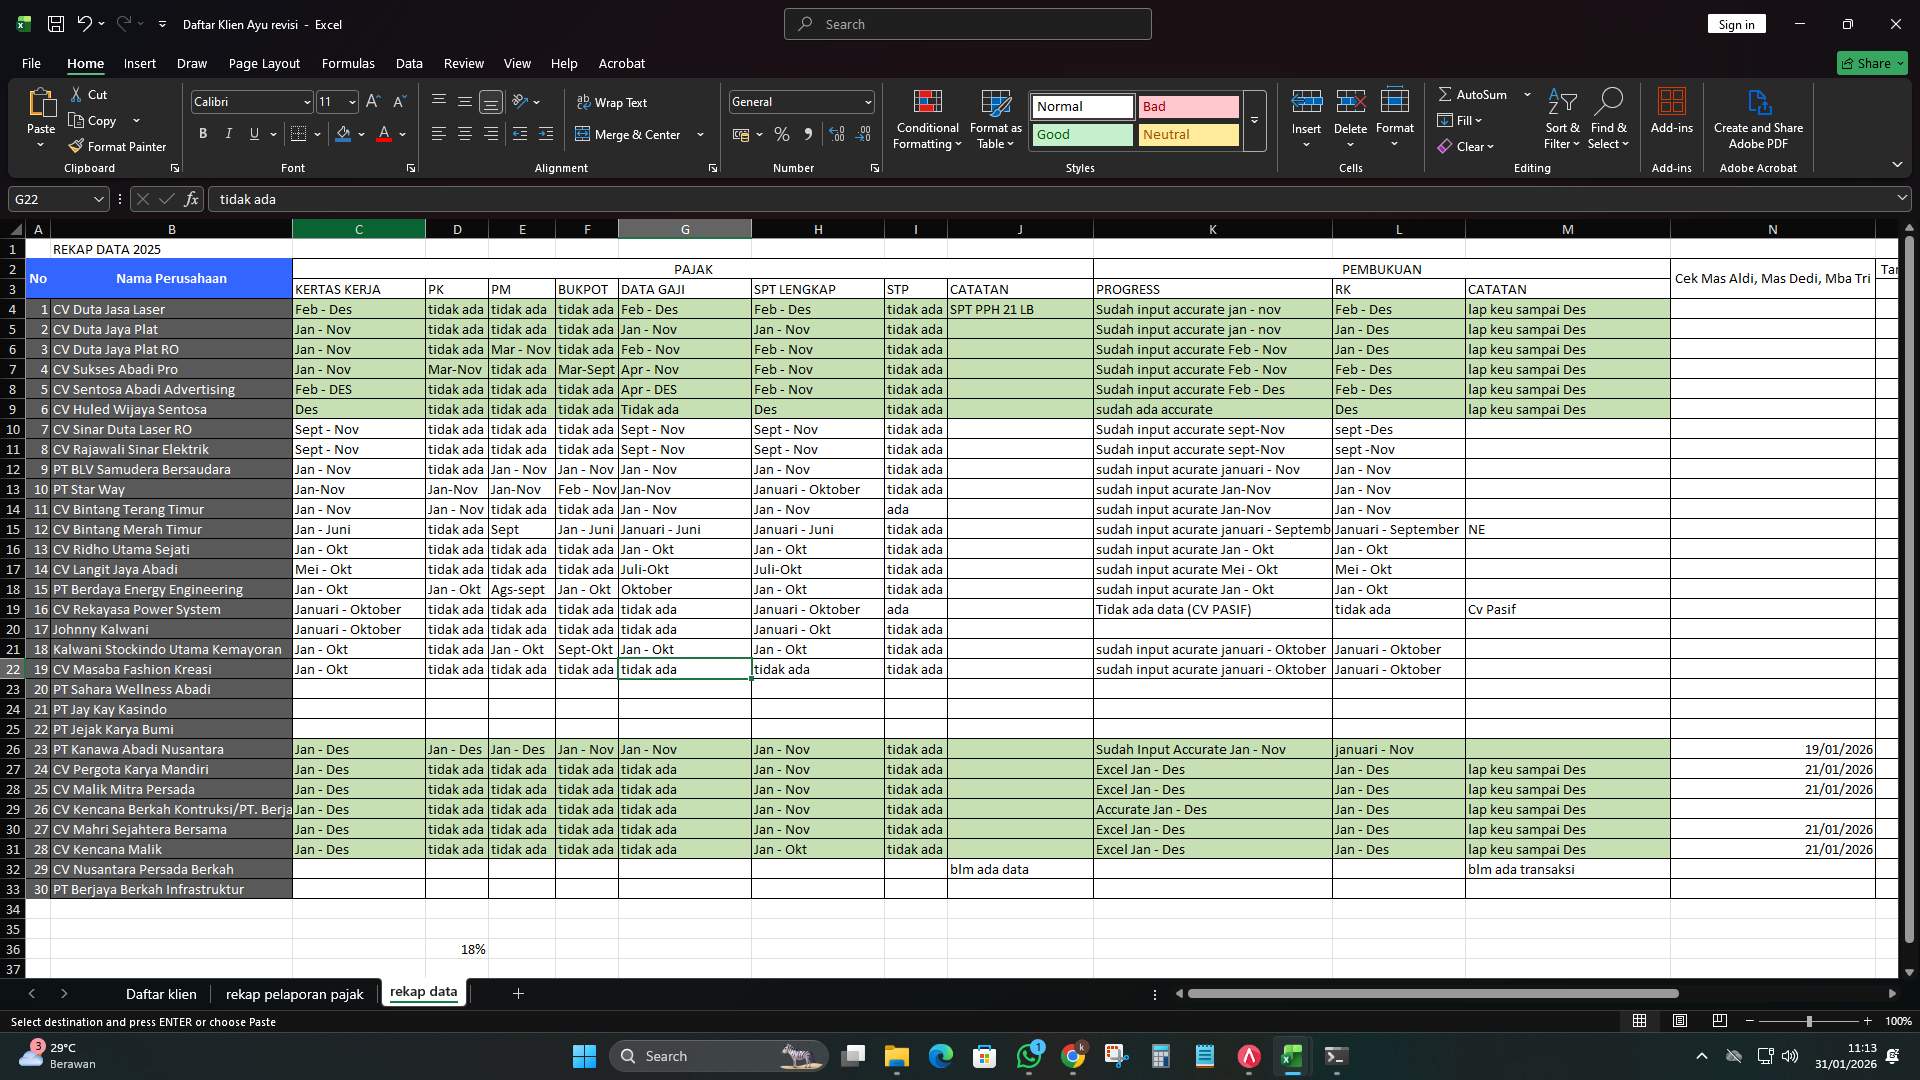The image size is (1920, 1080).
Task: Toggle italic formatting
Action: (228, 133)
